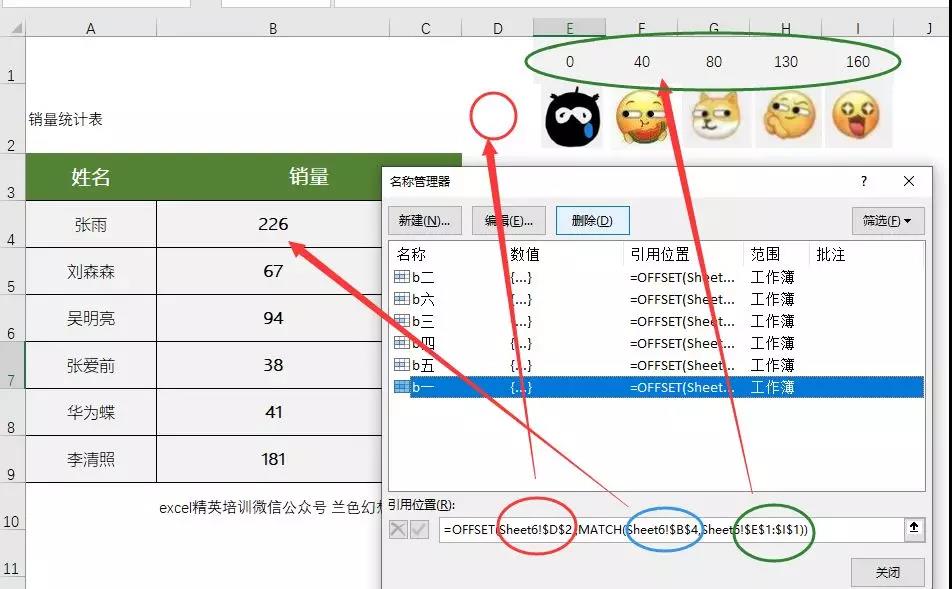Click the cell with name 张雨

(91, 225)
